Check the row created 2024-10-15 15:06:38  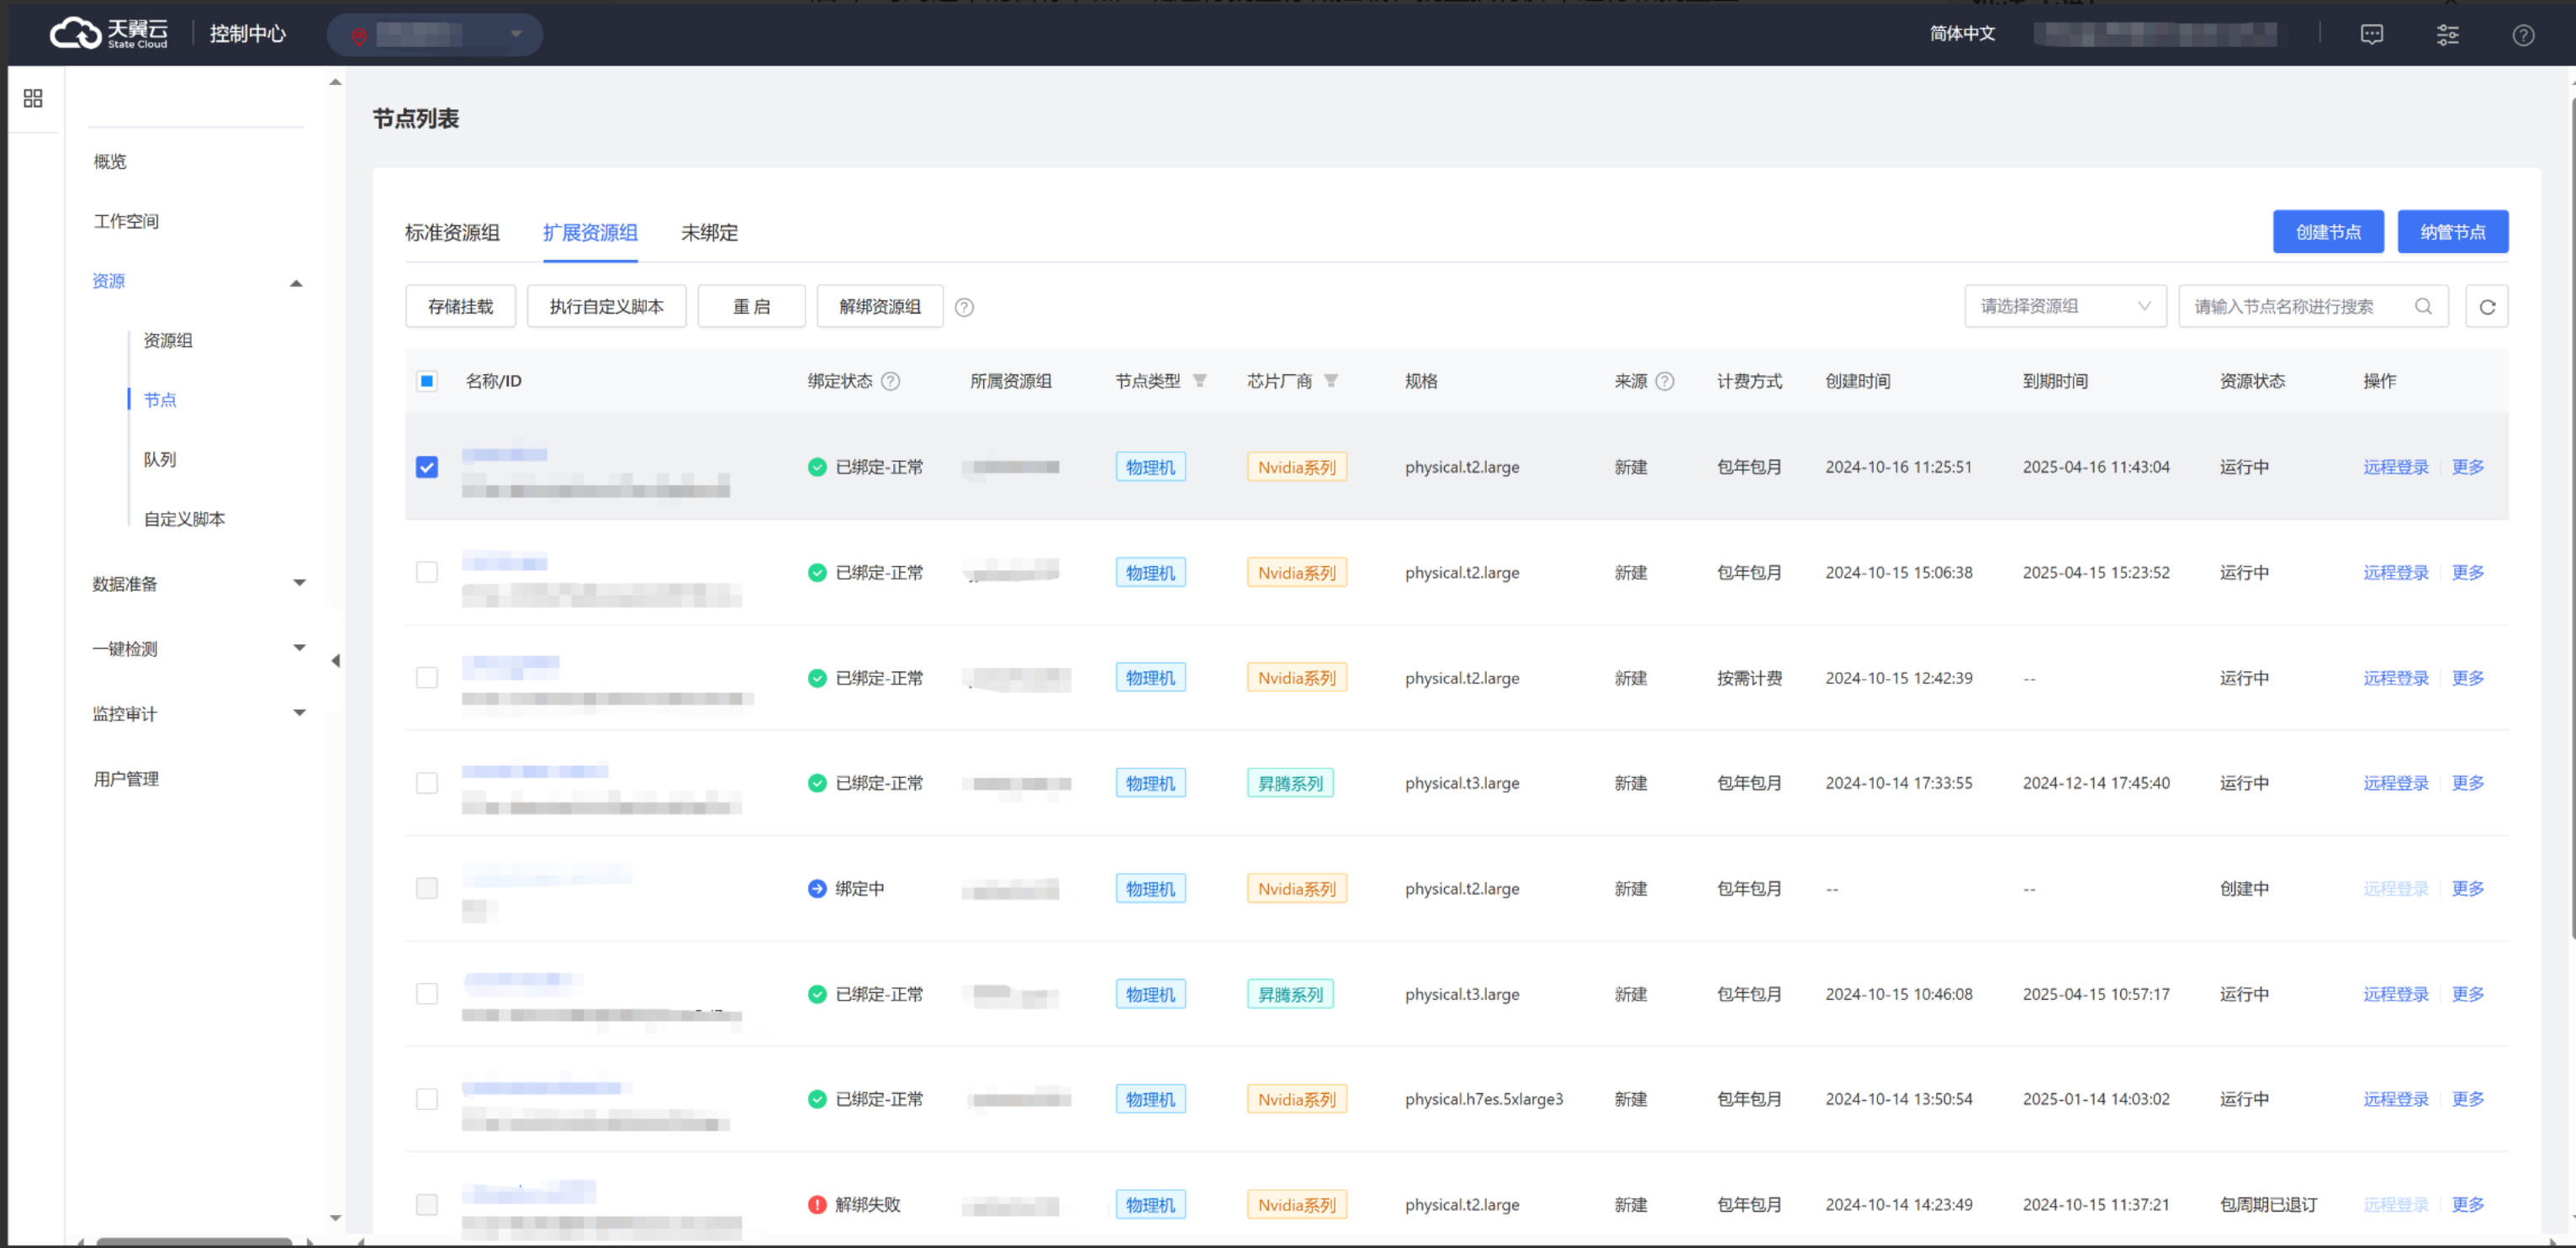tap(427, 572)
